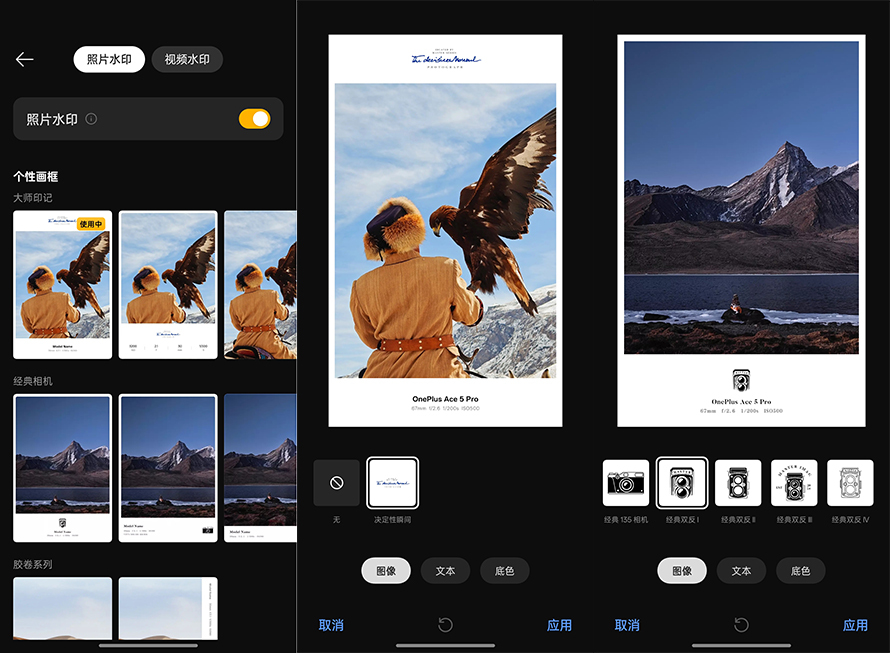Image resolution: width=890 pixels, height=653 pixels.
Task: Click OnePlus Ace 5 Pro text under eagle
Action: [446, 399]
